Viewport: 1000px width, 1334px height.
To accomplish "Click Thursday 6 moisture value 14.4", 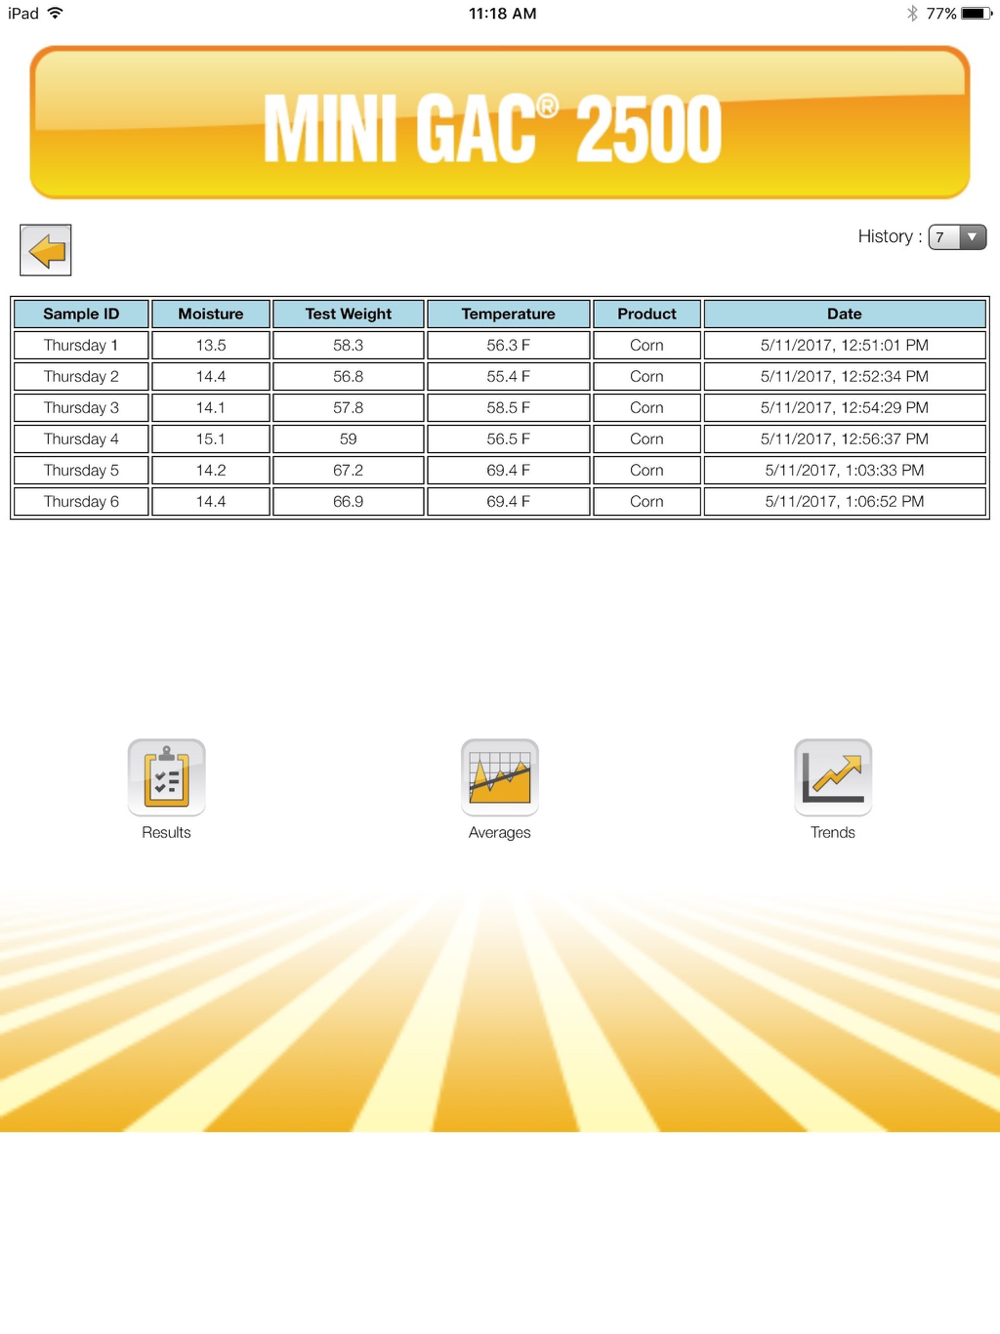I will pyautogui.click(x=211, y=501).
